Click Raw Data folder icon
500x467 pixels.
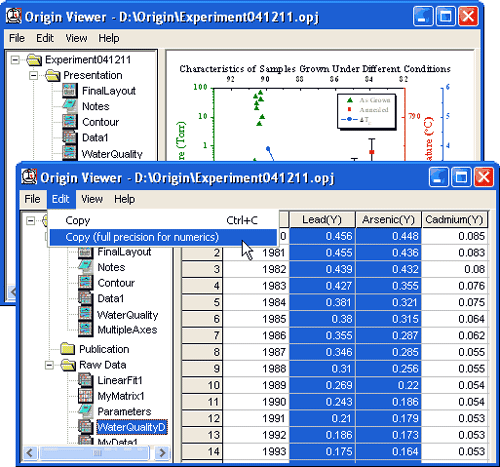coord(68,365)
